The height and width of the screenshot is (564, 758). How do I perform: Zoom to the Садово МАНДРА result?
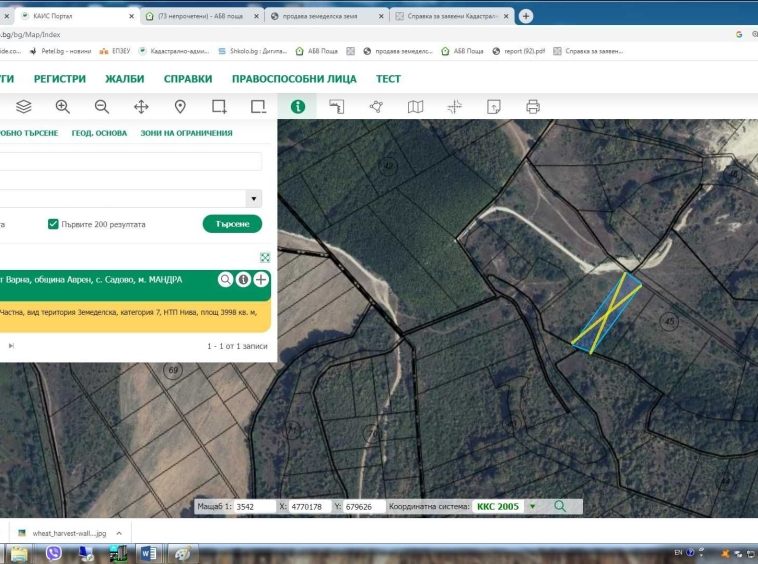(x=225, y=279)
